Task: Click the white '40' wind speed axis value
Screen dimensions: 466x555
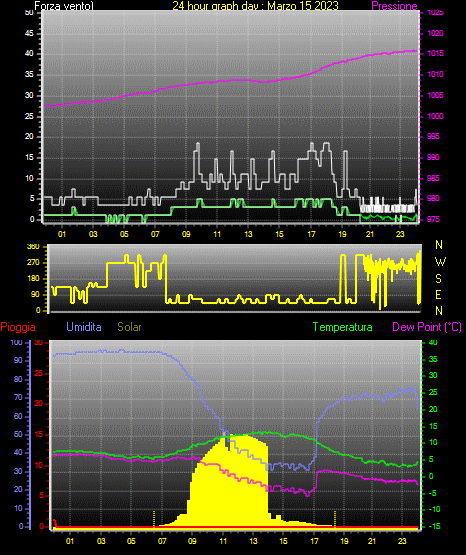Action: [x=29, y=53]
